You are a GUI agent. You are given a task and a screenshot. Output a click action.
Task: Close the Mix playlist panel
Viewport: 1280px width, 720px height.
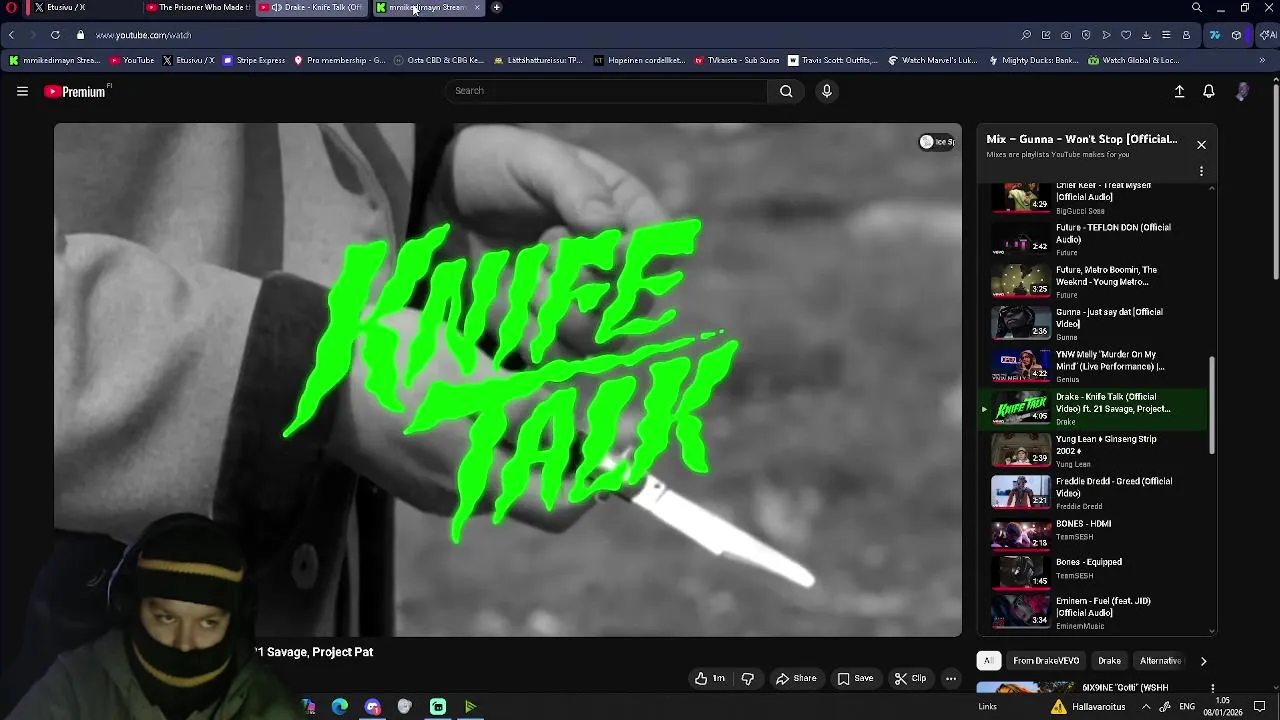click(x=1201, y=145)
